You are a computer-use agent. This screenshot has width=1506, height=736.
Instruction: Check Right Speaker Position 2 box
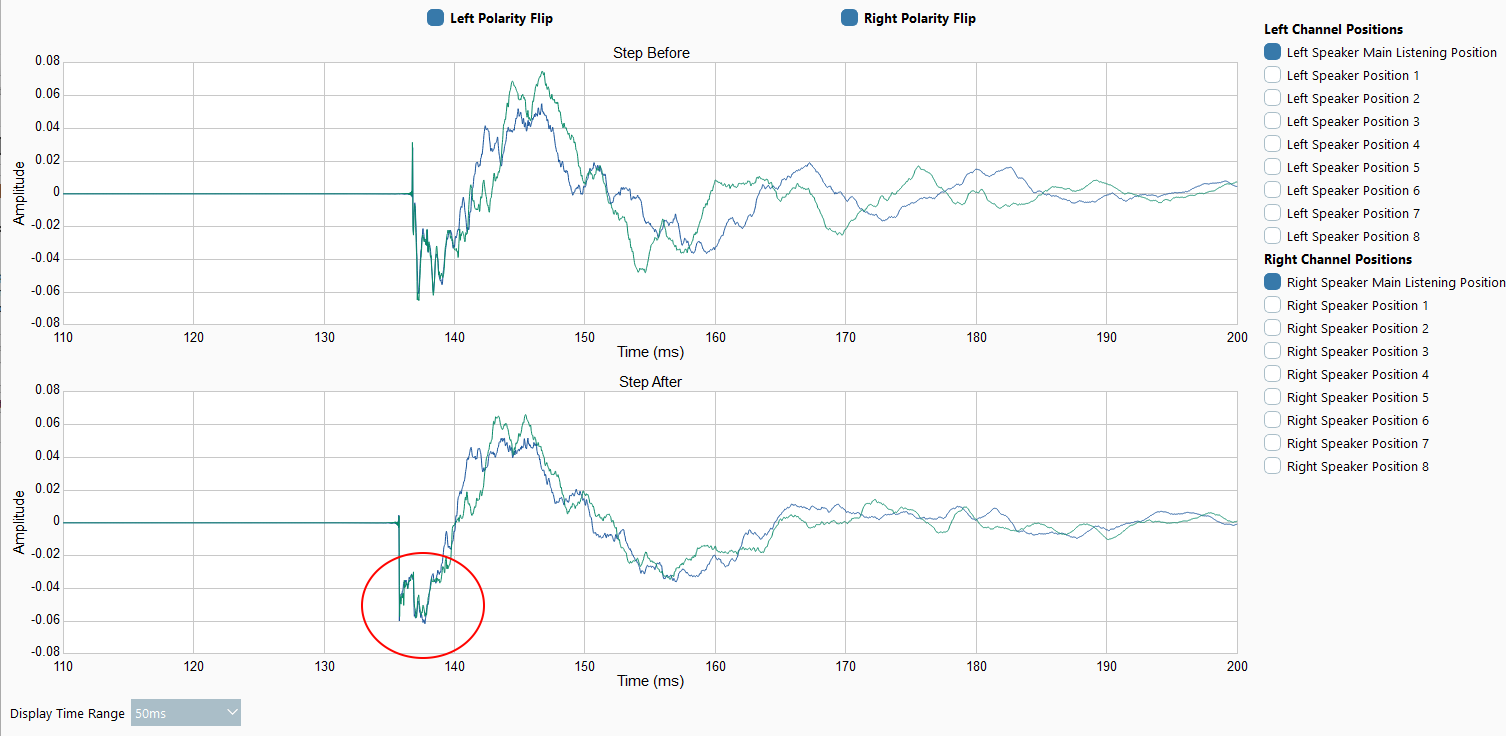tap(1273, 328)
